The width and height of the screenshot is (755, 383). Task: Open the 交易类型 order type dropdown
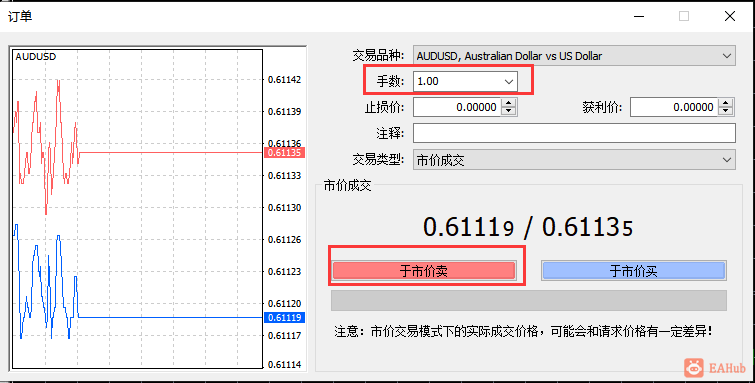coord(574,160)
